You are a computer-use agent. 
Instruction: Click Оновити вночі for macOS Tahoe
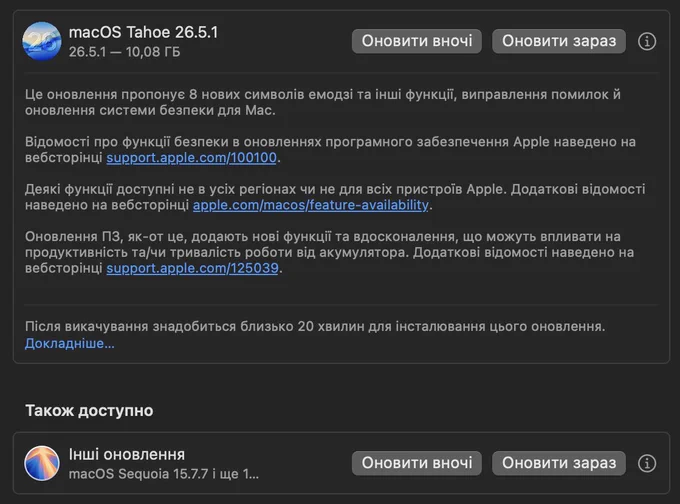417,41
